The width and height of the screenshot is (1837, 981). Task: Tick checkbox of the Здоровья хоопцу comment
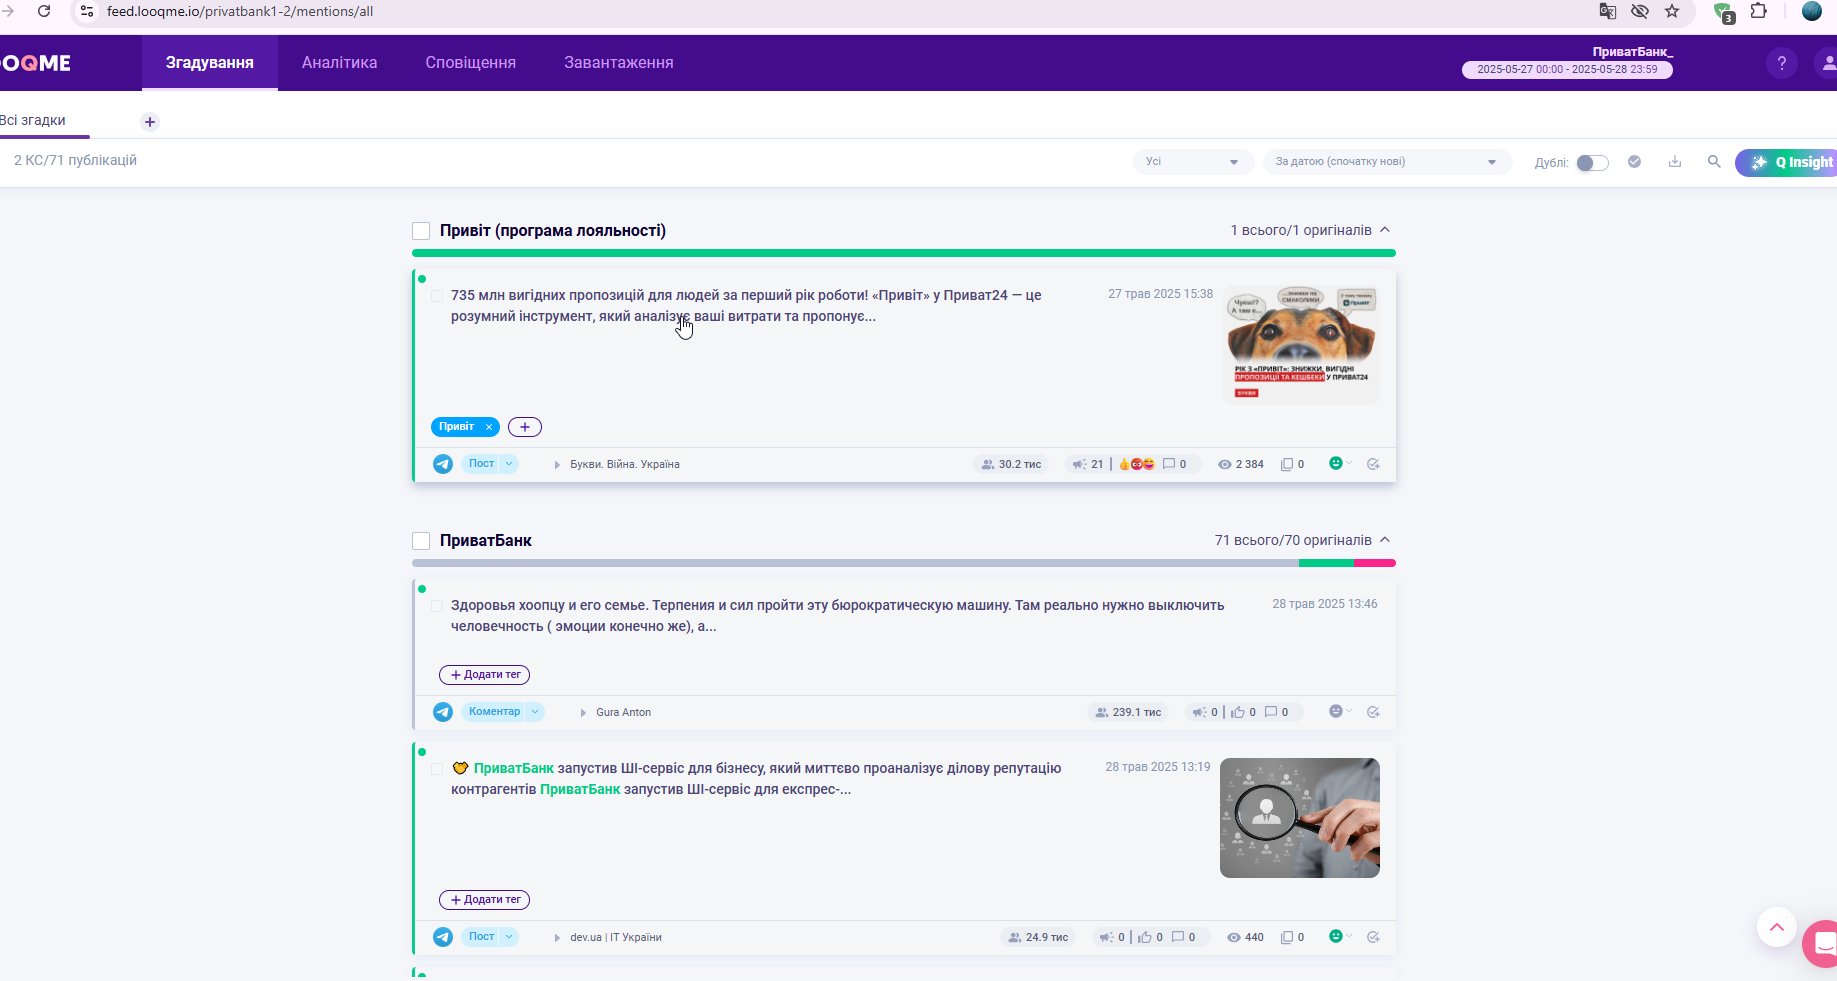pyautogui.click(x=437, y=606)
